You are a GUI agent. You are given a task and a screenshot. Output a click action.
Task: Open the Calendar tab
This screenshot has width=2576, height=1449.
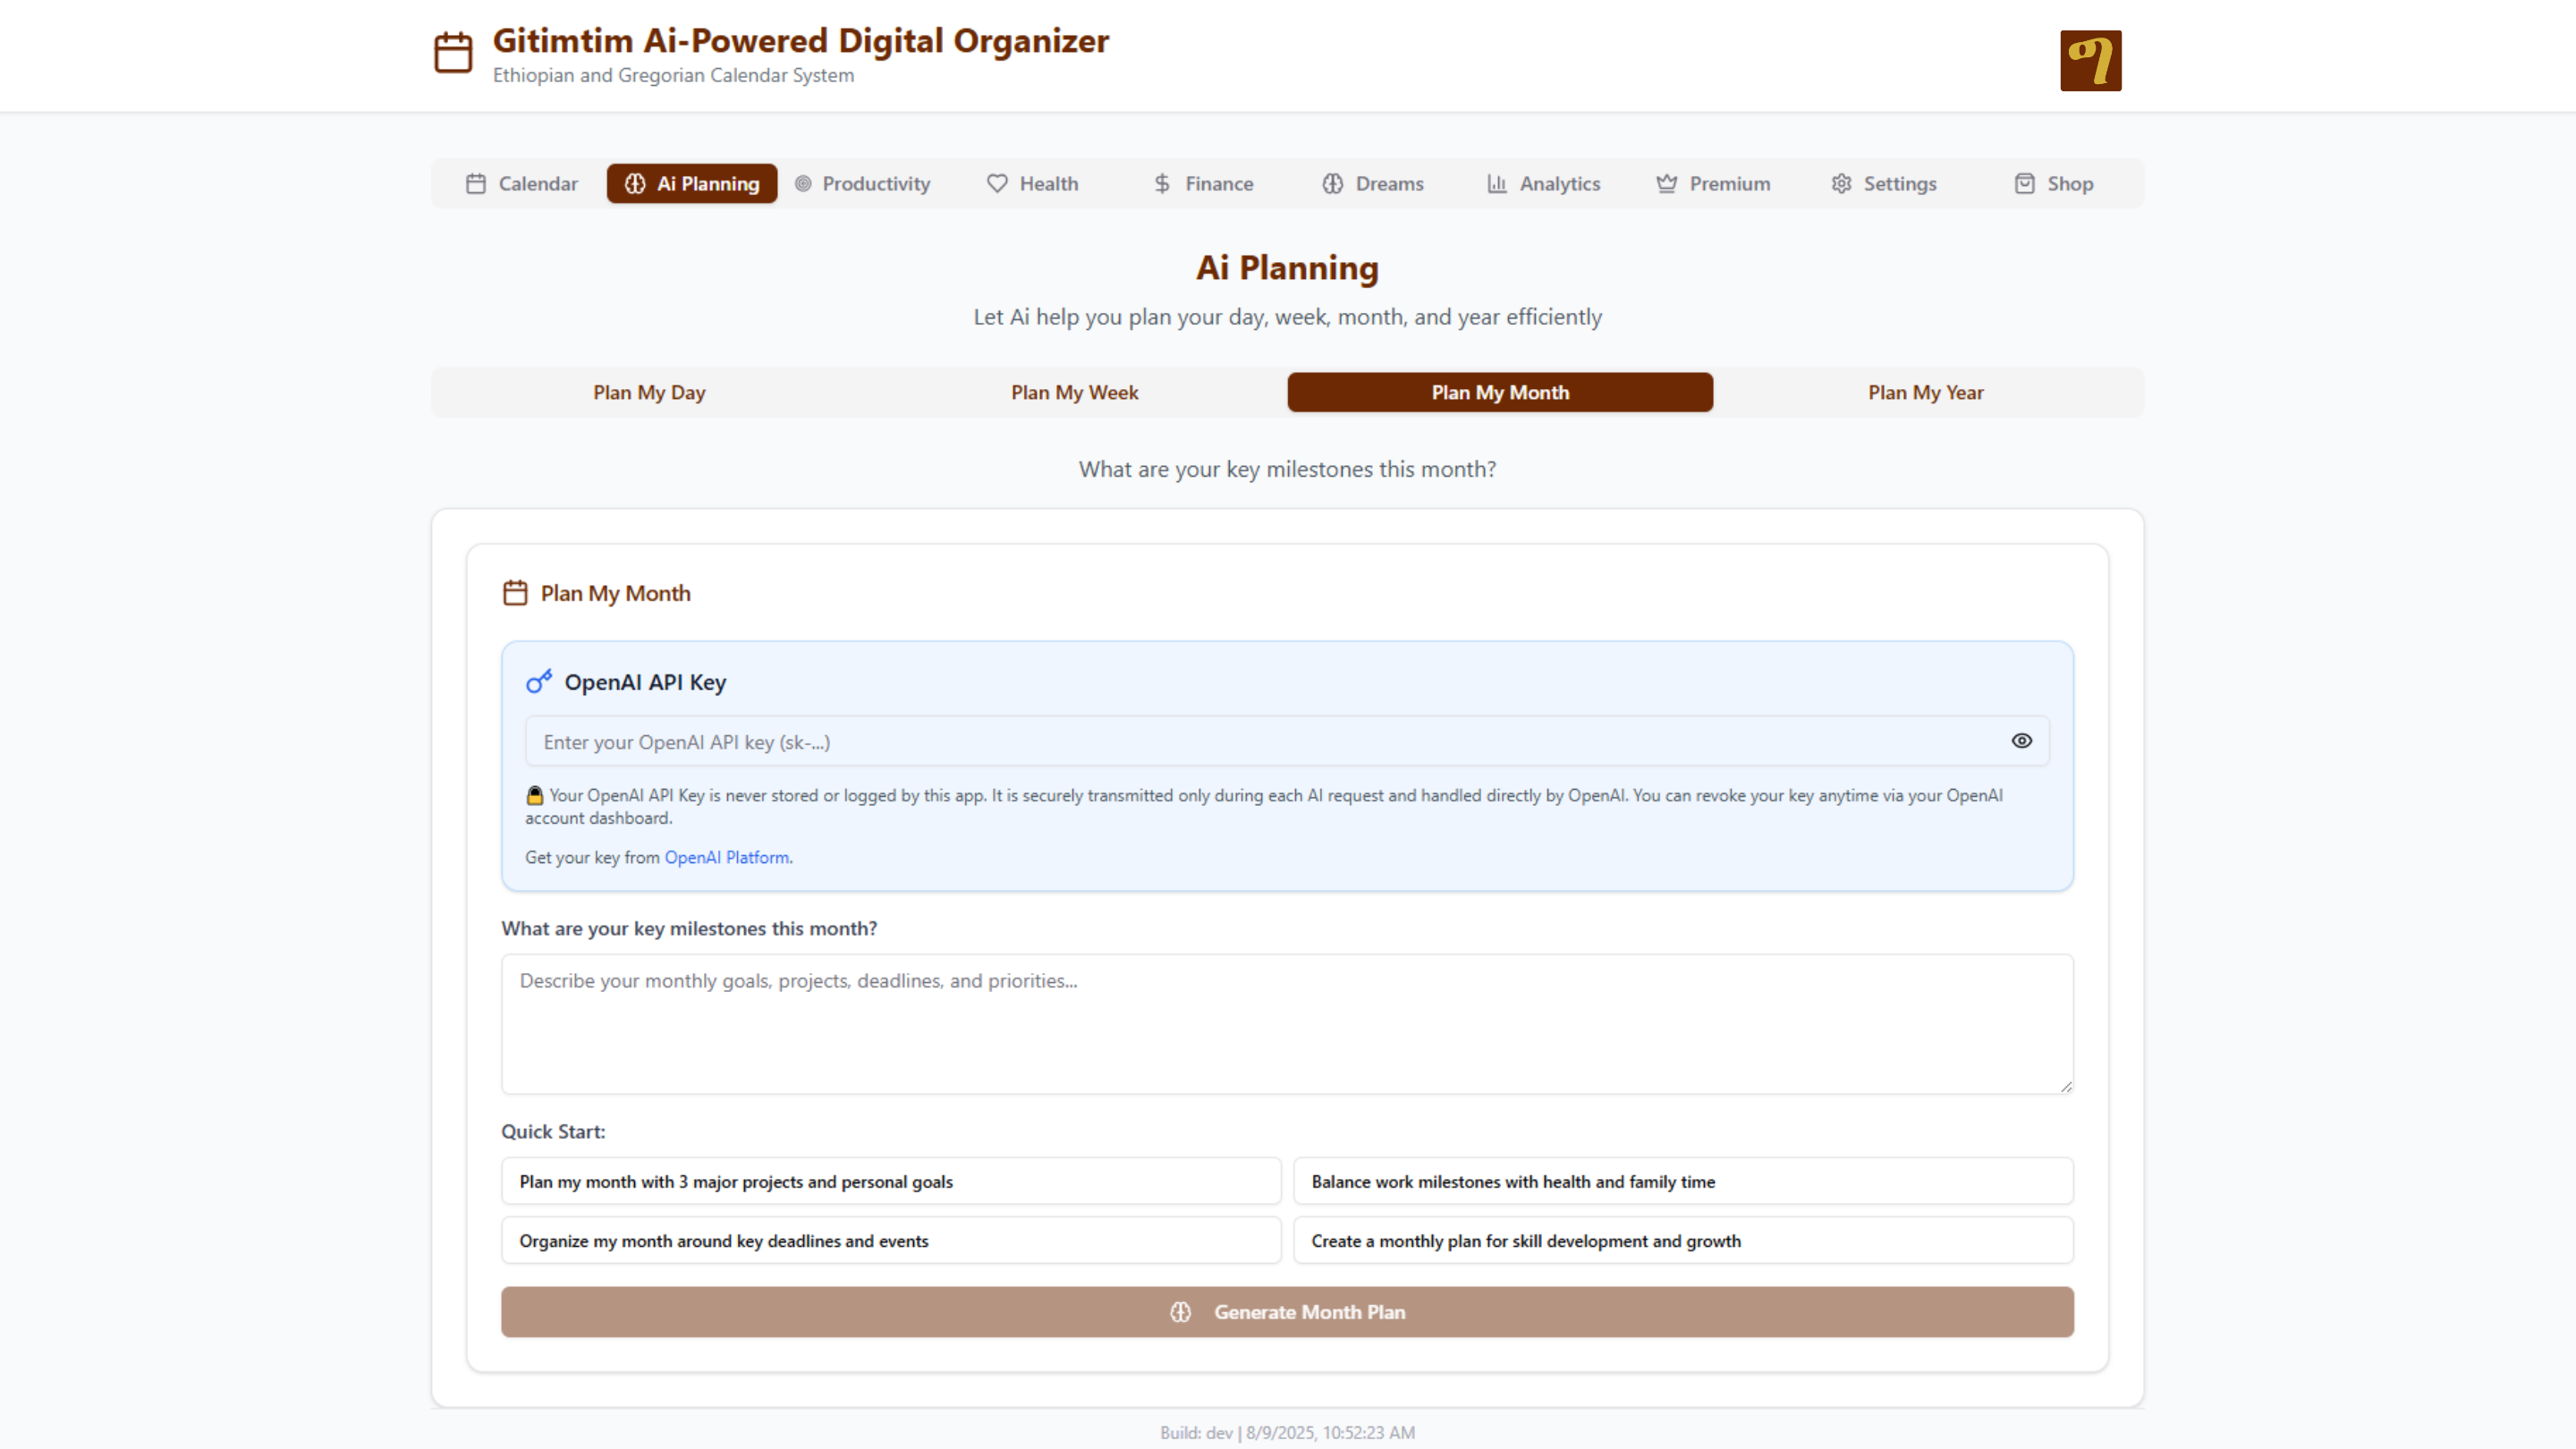point(521,184)
